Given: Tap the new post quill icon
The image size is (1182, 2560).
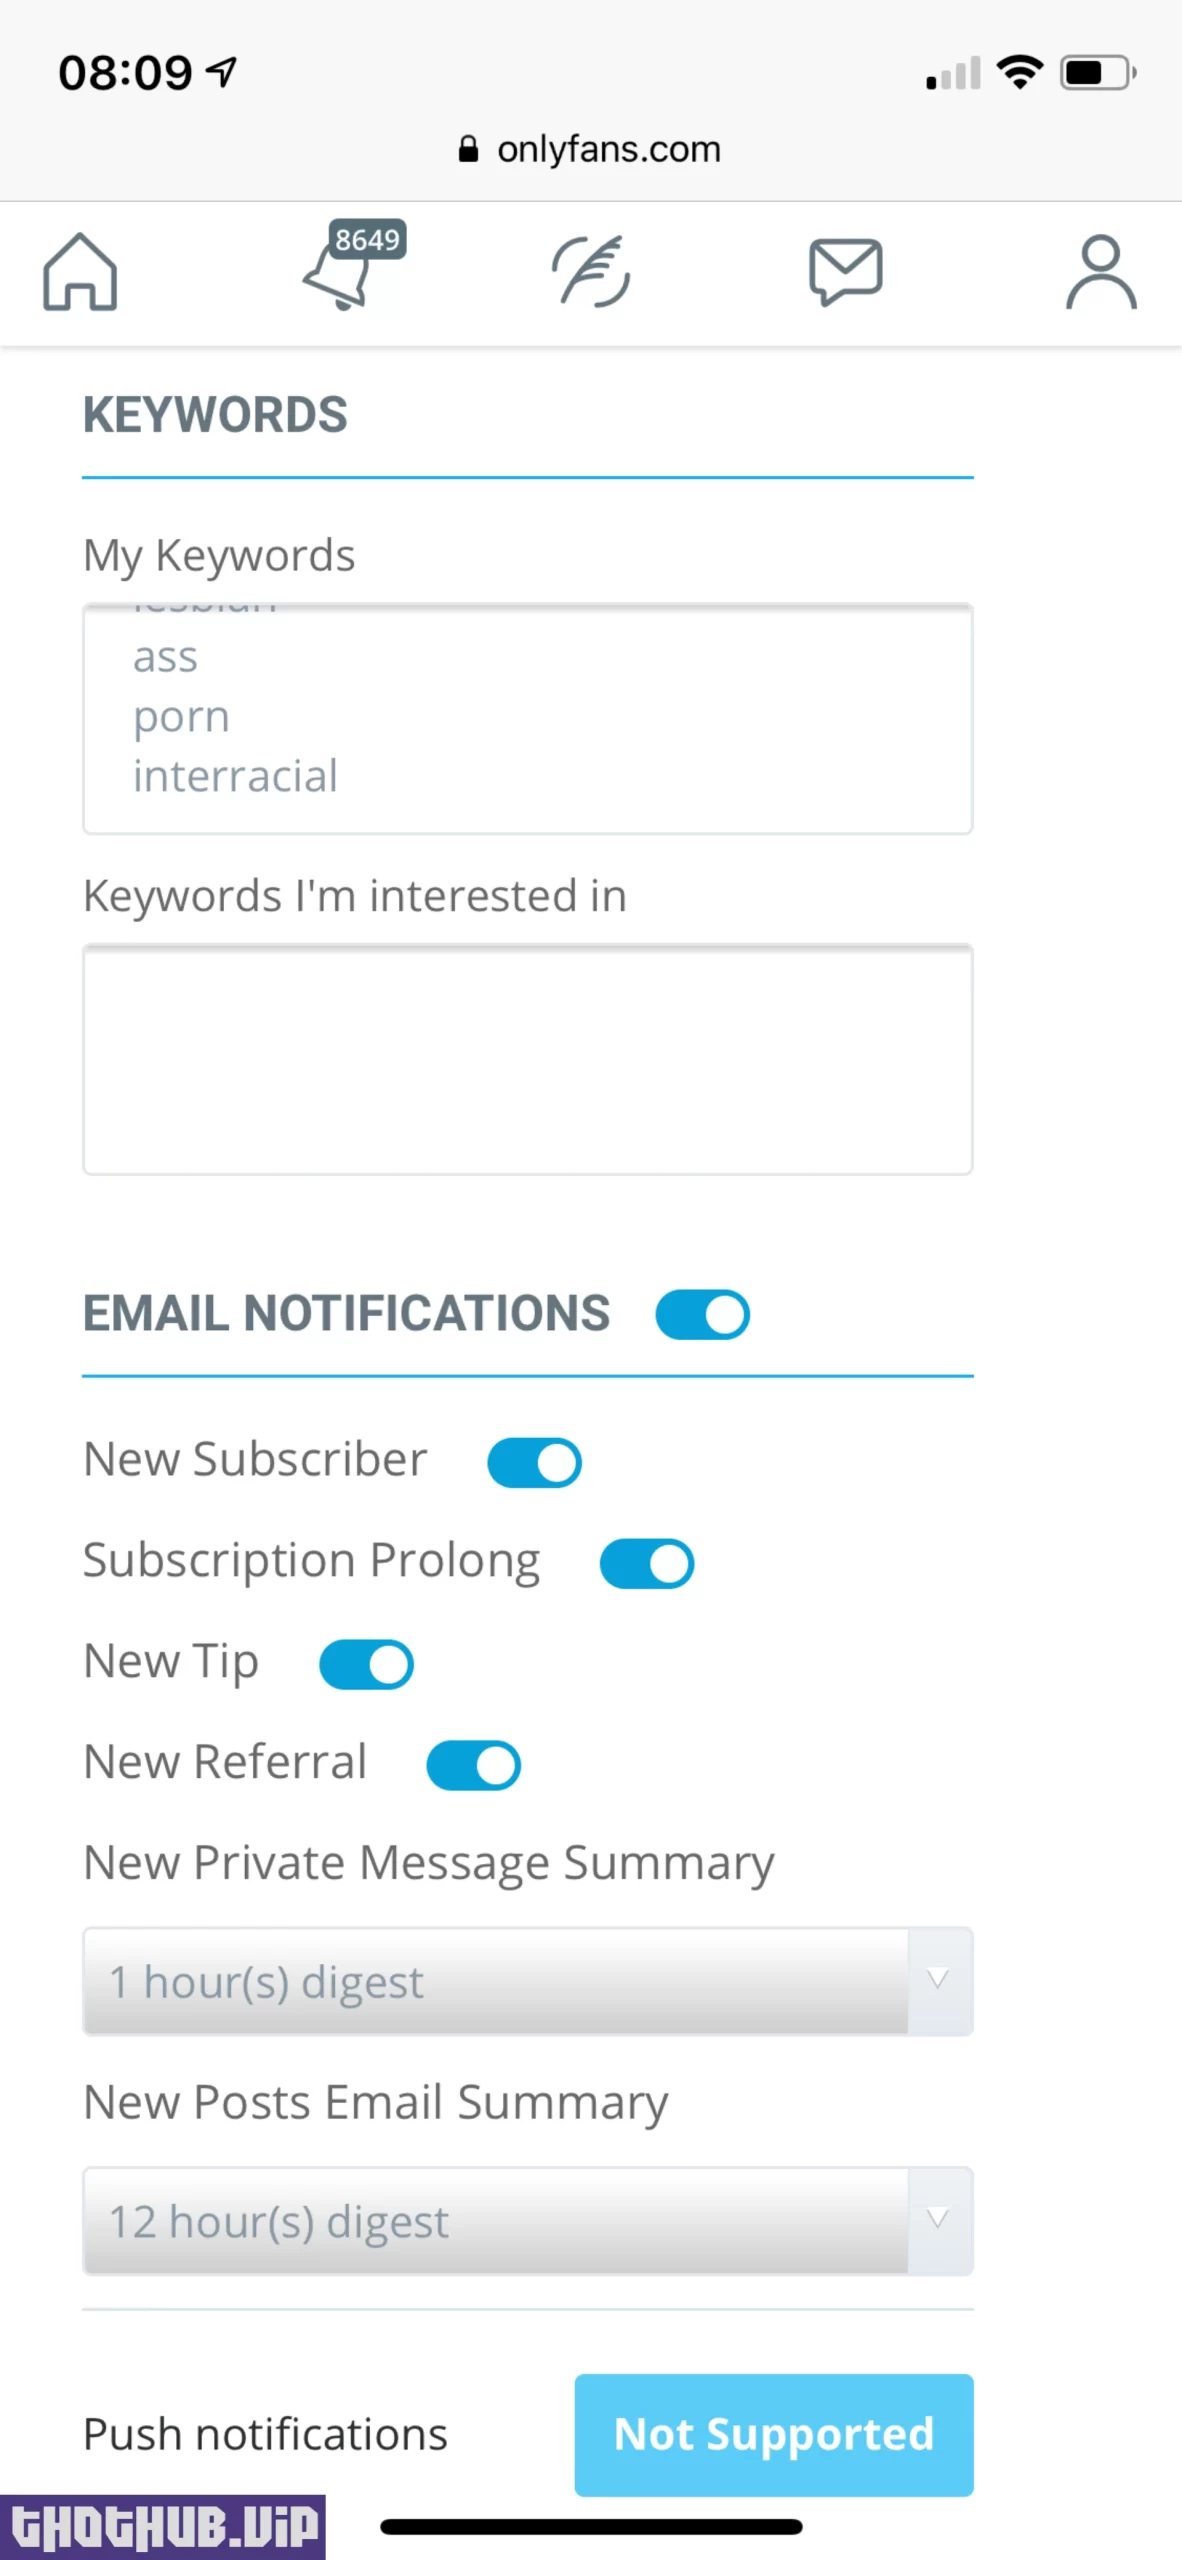Looking at the screenshot, I should click(591, 271).
